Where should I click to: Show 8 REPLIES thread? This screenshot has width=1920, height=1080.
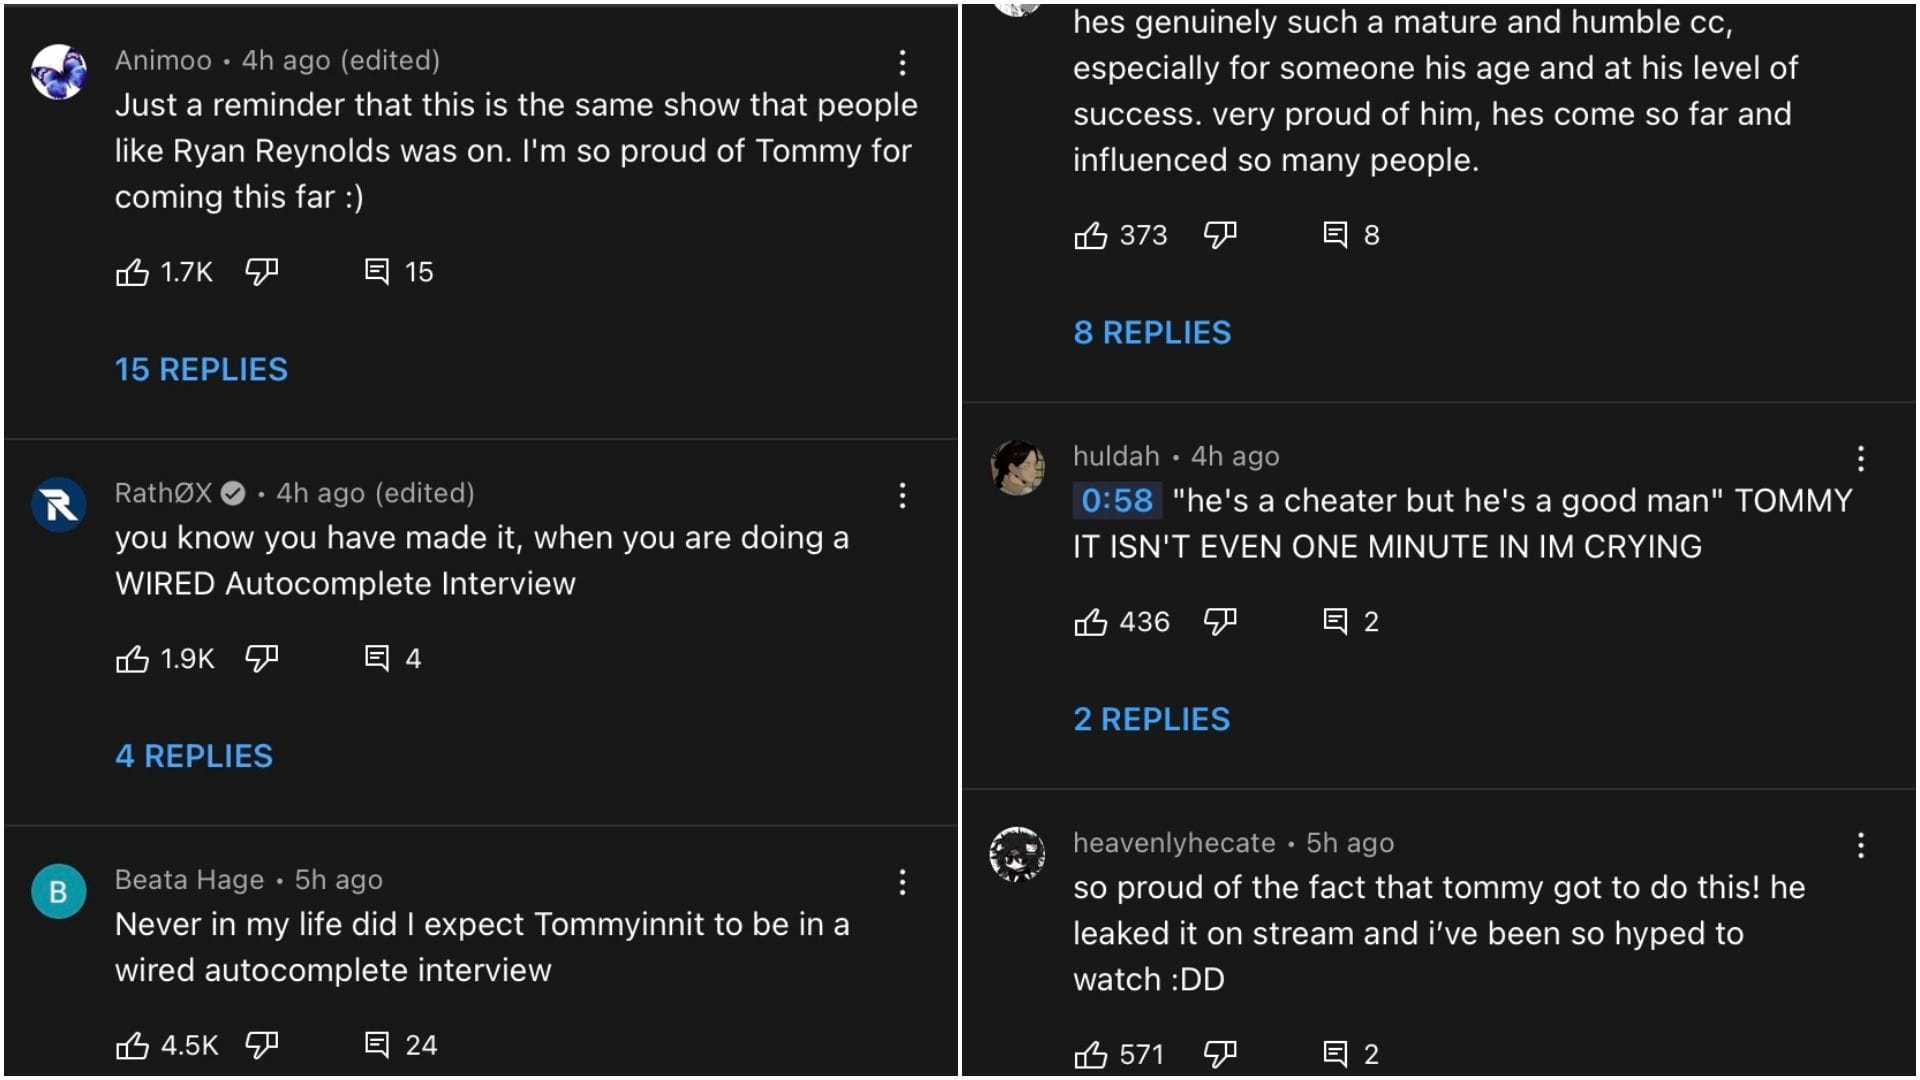click(1152, 333)
